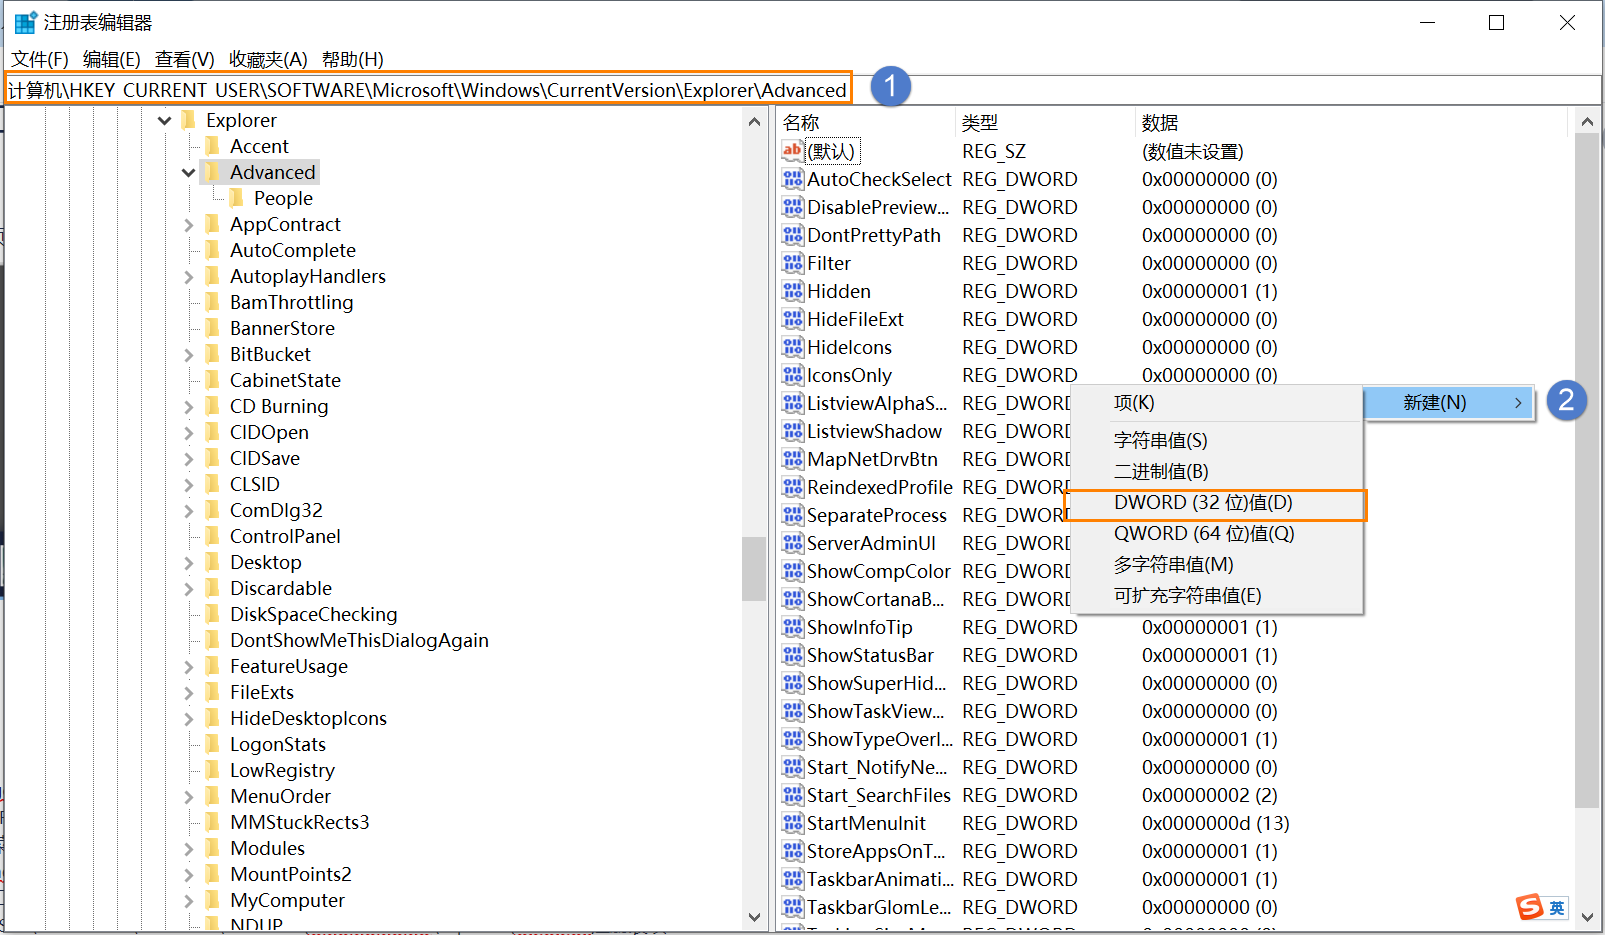Select 二进制值(B) menu entry
The image size is (1605, 935).
coord(1216,472)
